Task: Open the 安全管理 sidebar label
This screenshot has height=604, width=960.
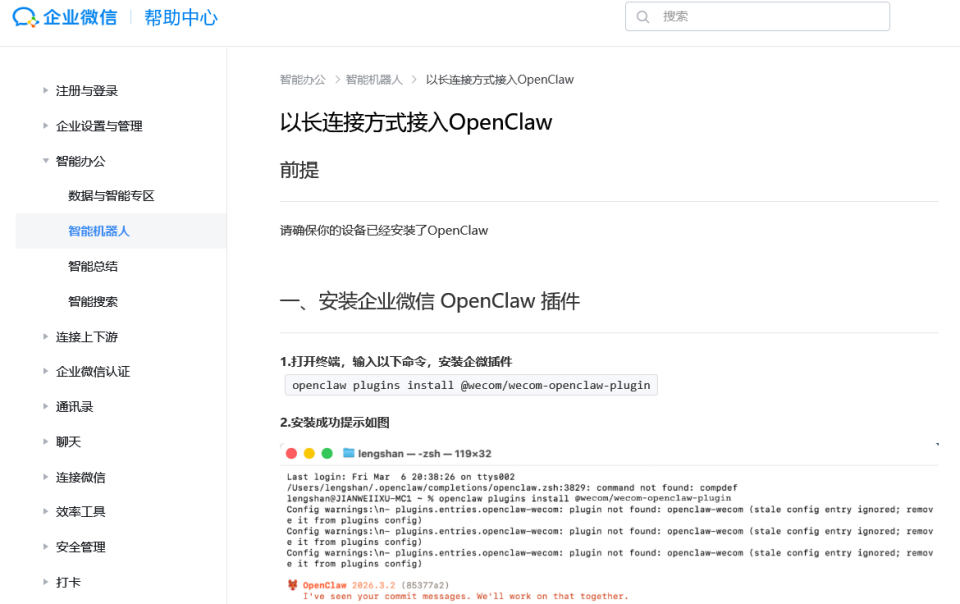Action: [x=80, y=547]
